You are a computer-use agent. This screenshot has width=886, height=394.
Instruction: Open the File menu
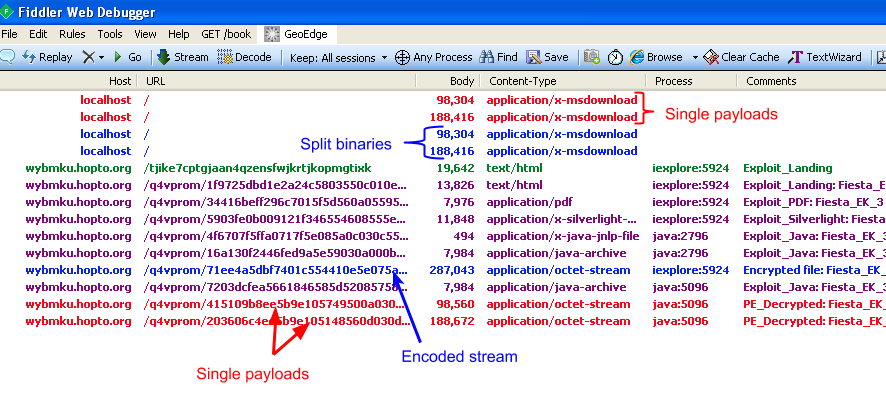(x=10, y=34)
